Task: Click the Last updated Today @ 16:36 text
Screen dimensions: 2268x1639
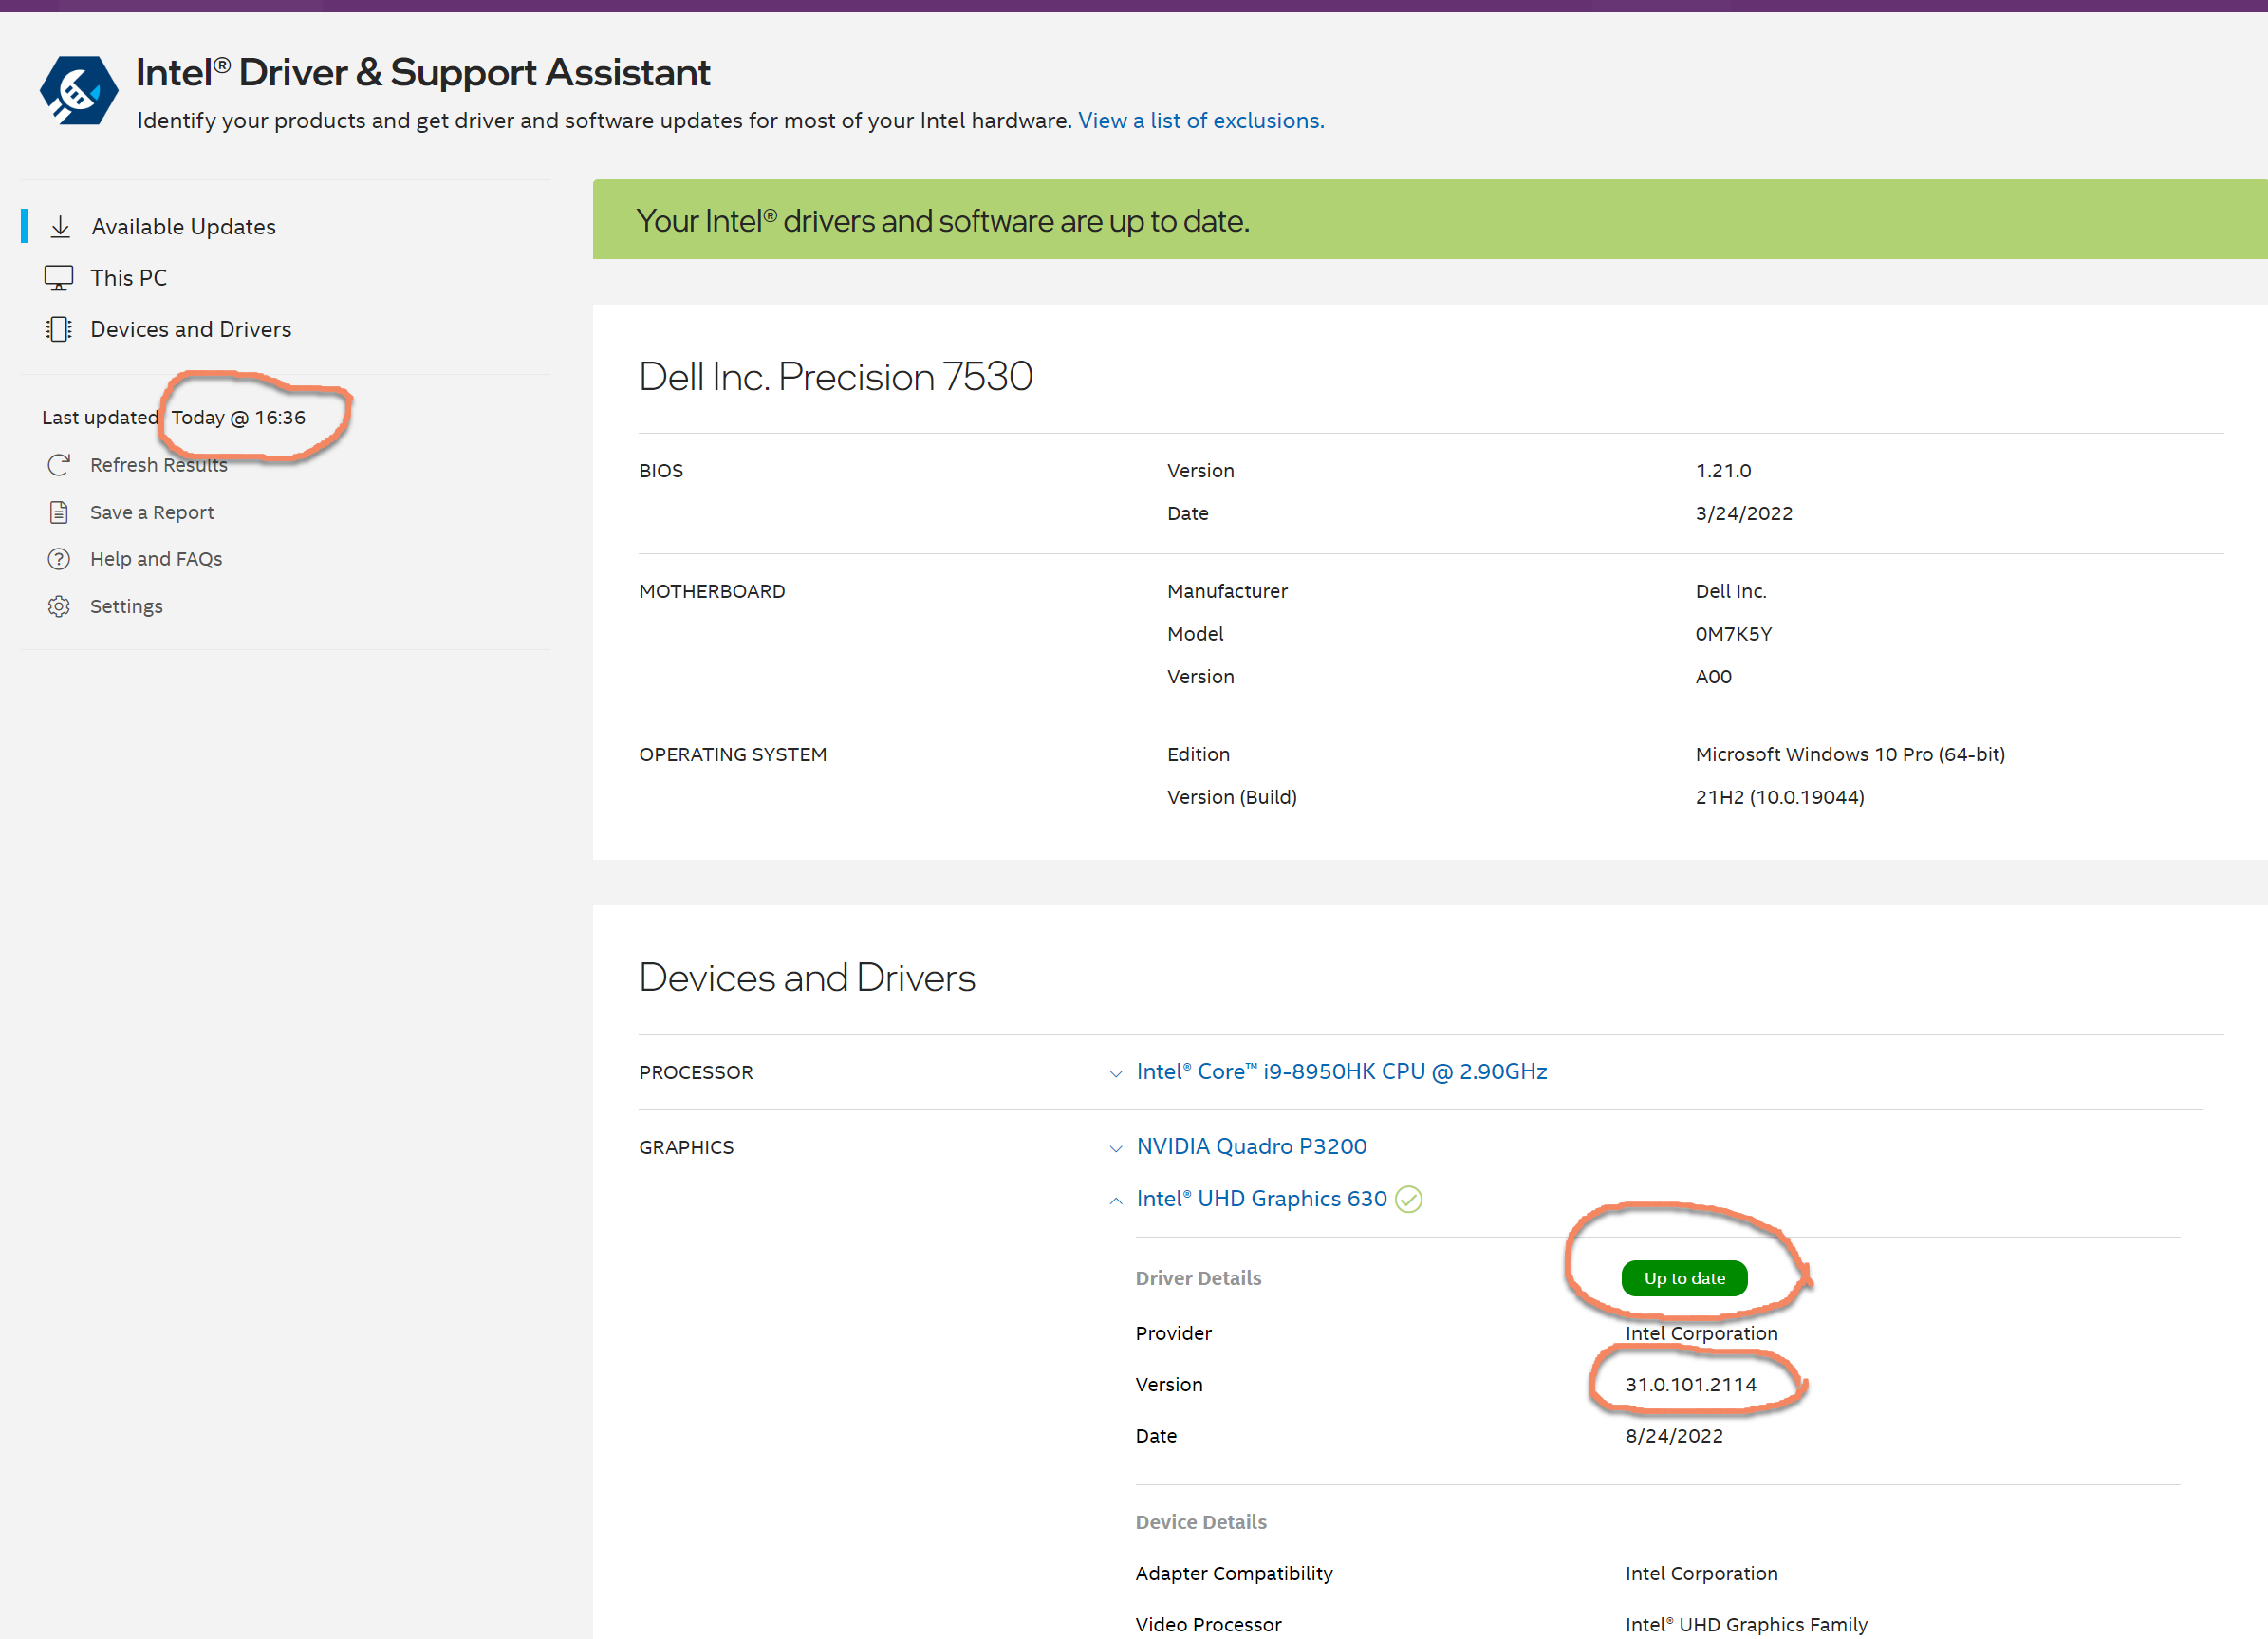Action: pos(239,417)
